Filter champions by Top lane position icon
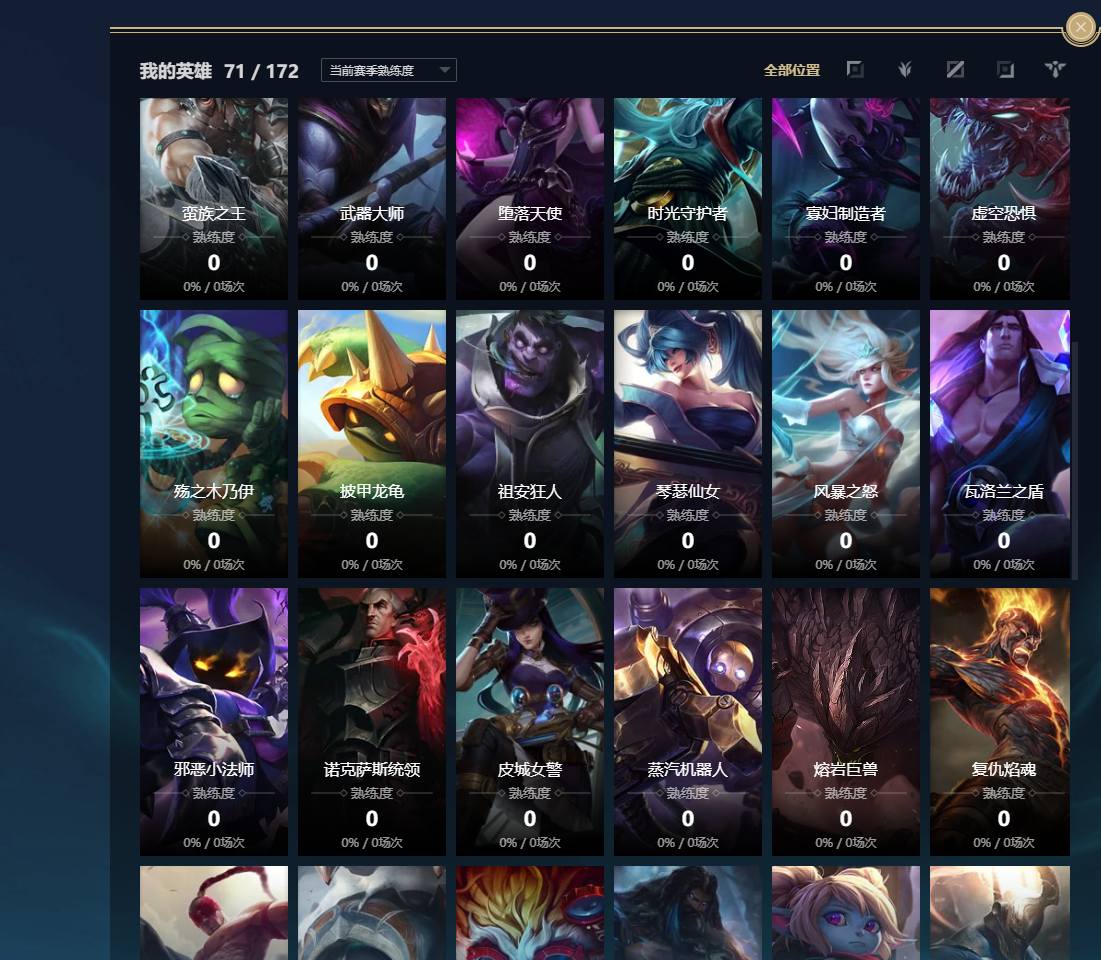1101x960 pixels. click(855, 70)
